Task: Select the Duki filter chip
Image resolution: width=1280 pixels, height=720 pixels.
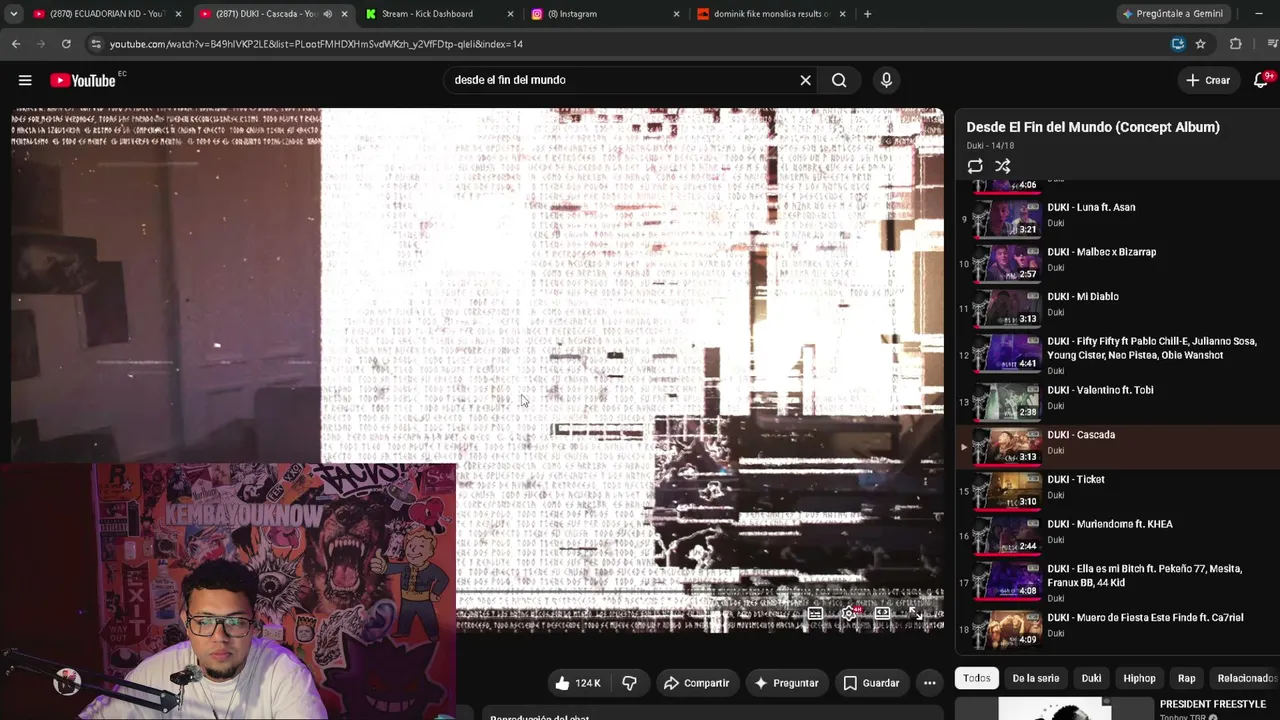Action: coord(1091,678)
